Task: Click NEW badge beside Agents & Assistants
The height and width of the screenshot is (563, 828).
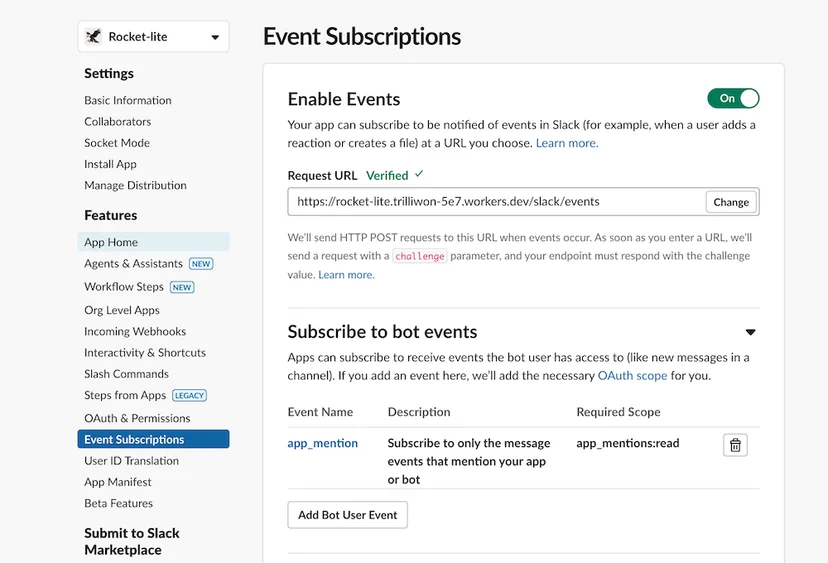Action: pos(201,264)
